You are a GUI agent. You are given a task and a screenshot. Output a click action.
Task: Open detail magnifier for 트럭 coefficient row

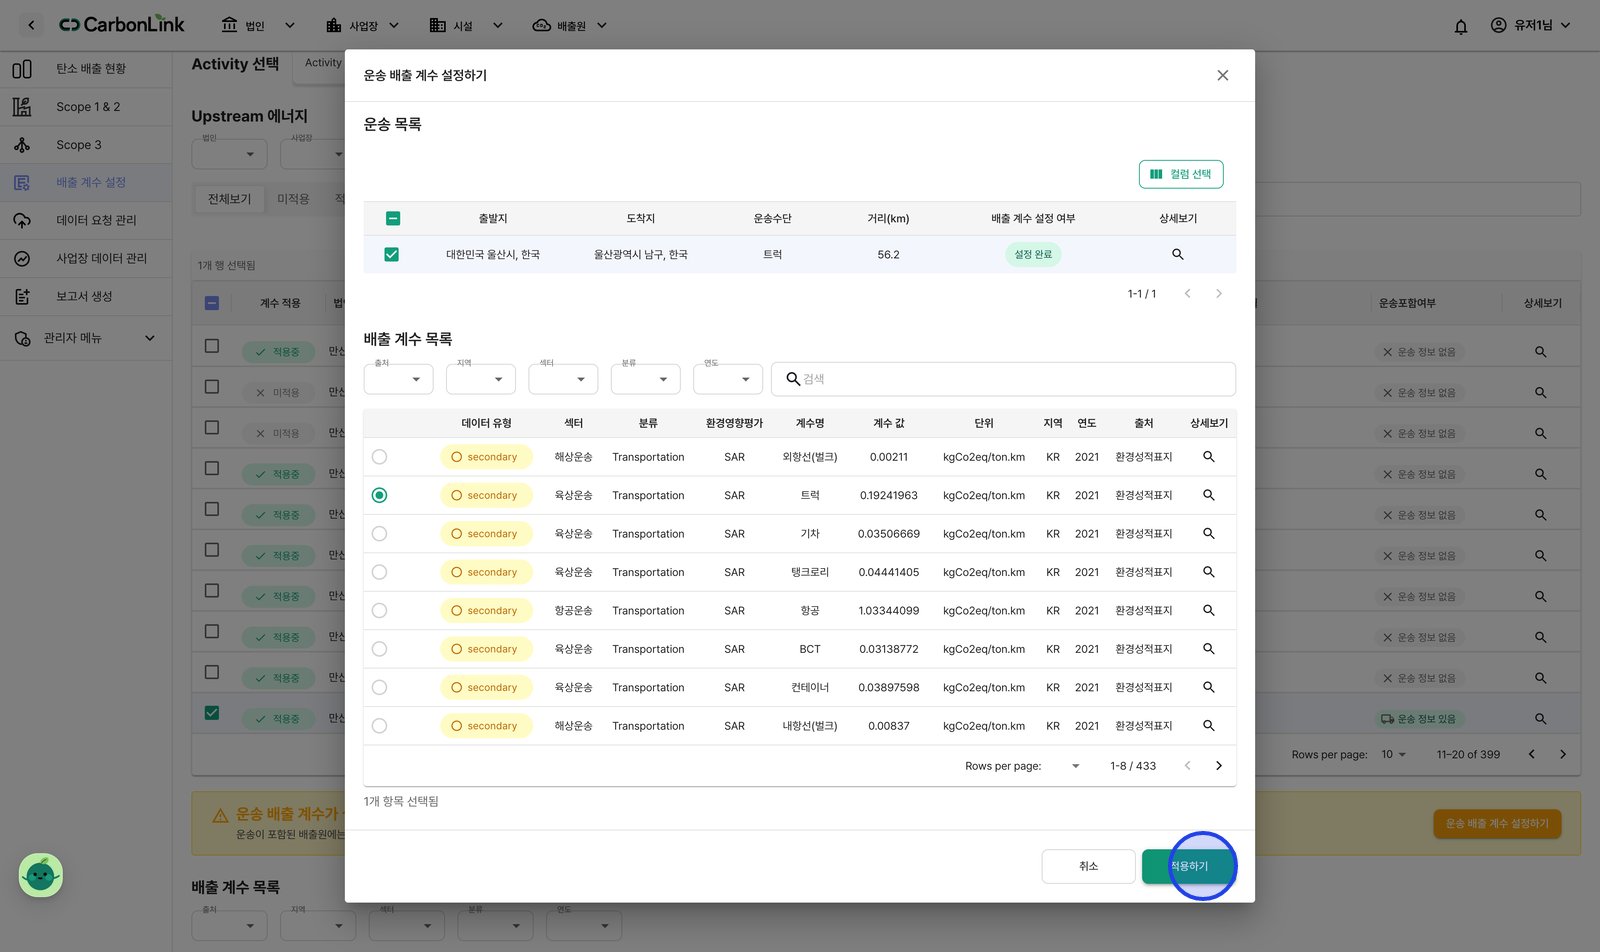click(x=1208, y=495)
